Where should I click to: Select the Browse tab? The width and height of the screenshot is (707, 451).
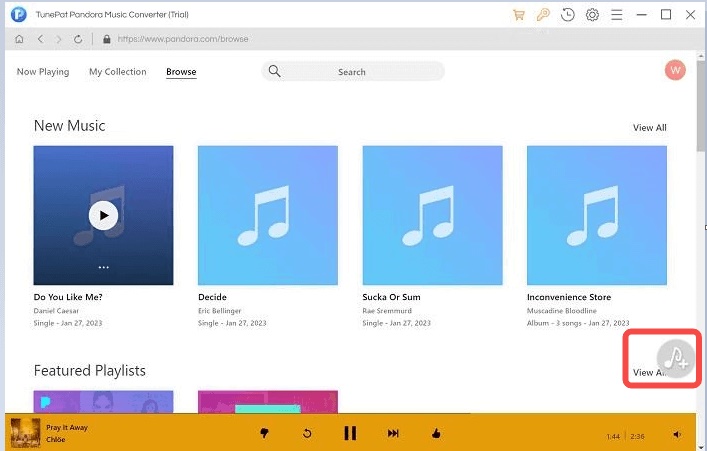[x=181, y=72]
